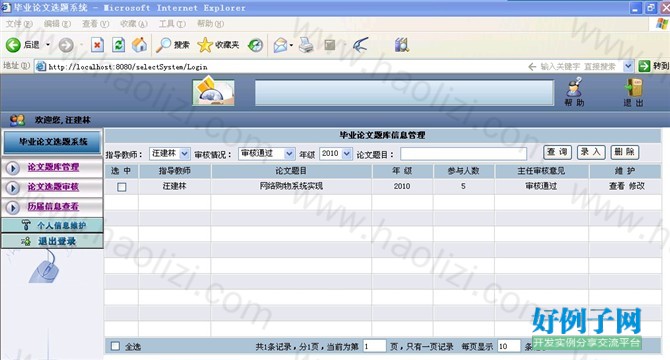This screenshot has height=360, width=670.
Task: Click logout icon beside 退出登录
Action: 26,241
